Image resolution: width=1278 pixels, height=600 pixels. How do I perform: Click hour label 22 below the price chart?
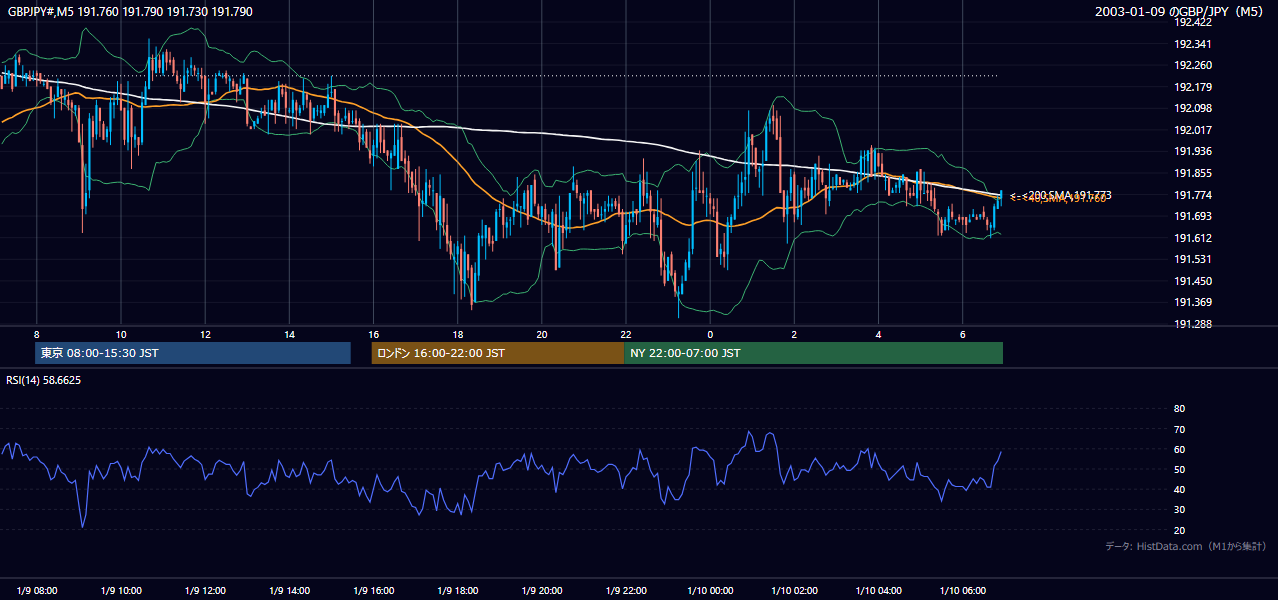626,334
